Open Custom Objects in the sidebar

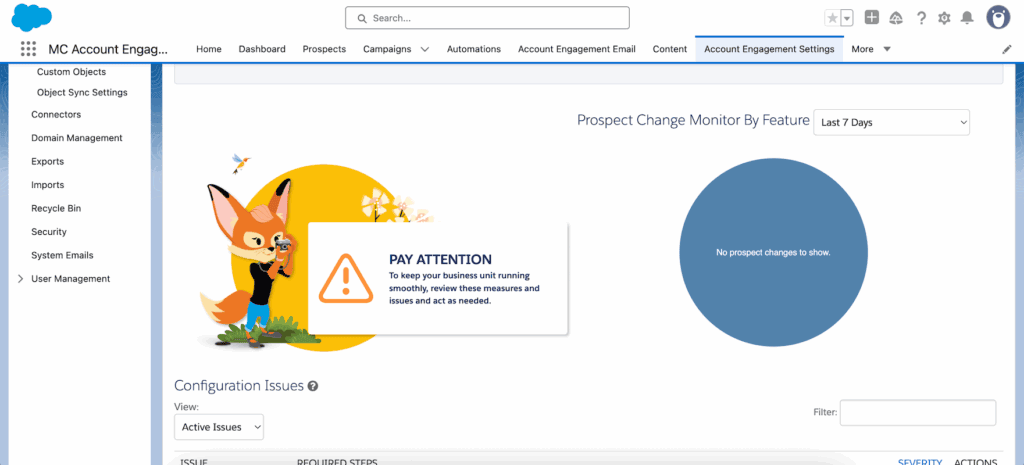71,72
